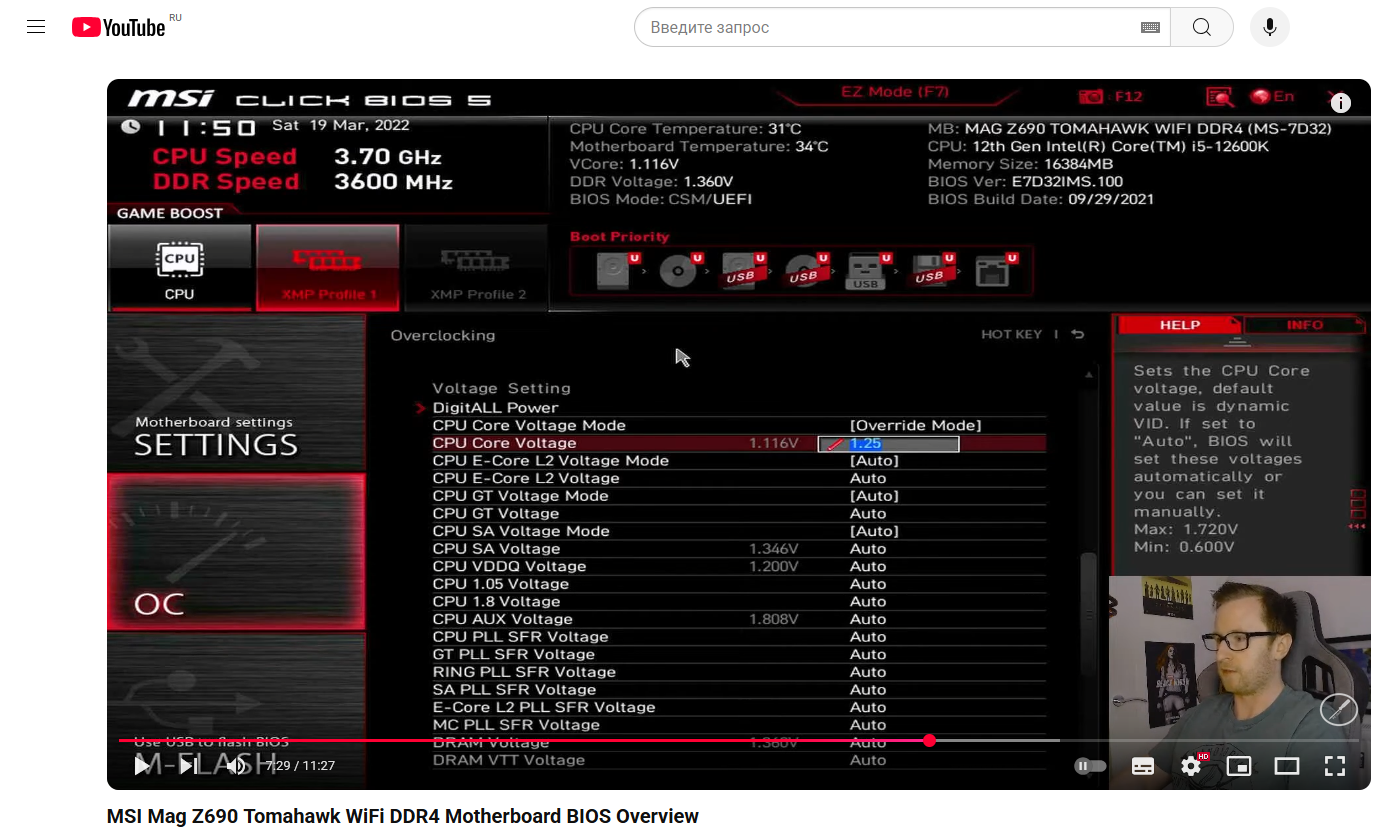The width and height of the screenshot is (1382, 835).
Task: Click the back arrow next to HOT KEY
Action: [x=1077, y=335]
